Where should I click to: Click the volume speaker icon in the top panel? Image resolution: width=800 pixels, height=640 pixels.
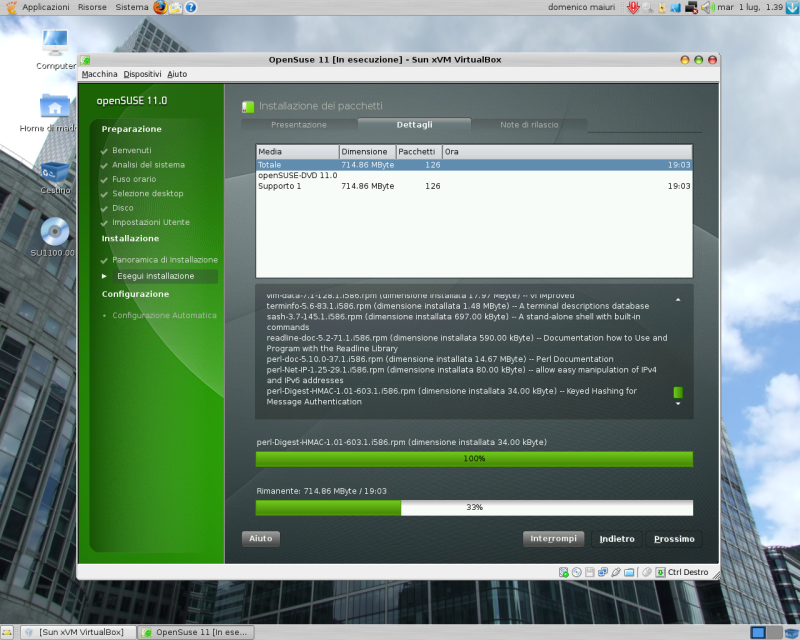(x=707, y=7)
